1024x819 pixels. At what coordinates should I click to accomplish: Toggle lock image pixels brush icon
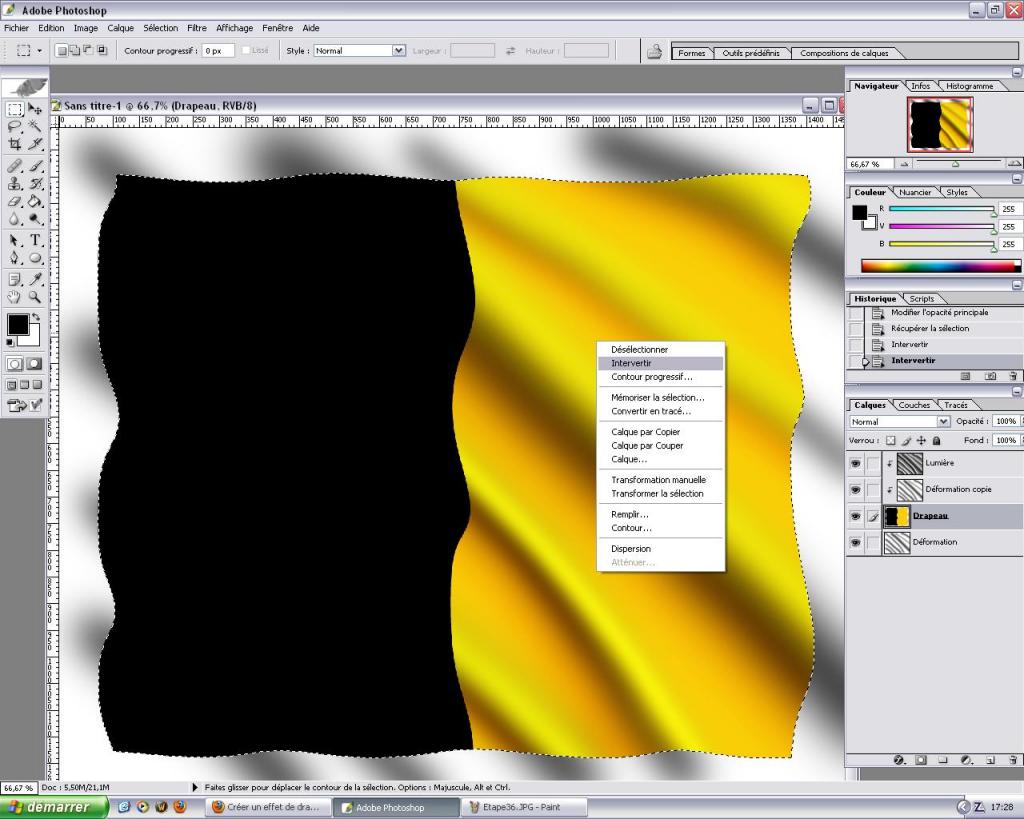click(906, 440)
